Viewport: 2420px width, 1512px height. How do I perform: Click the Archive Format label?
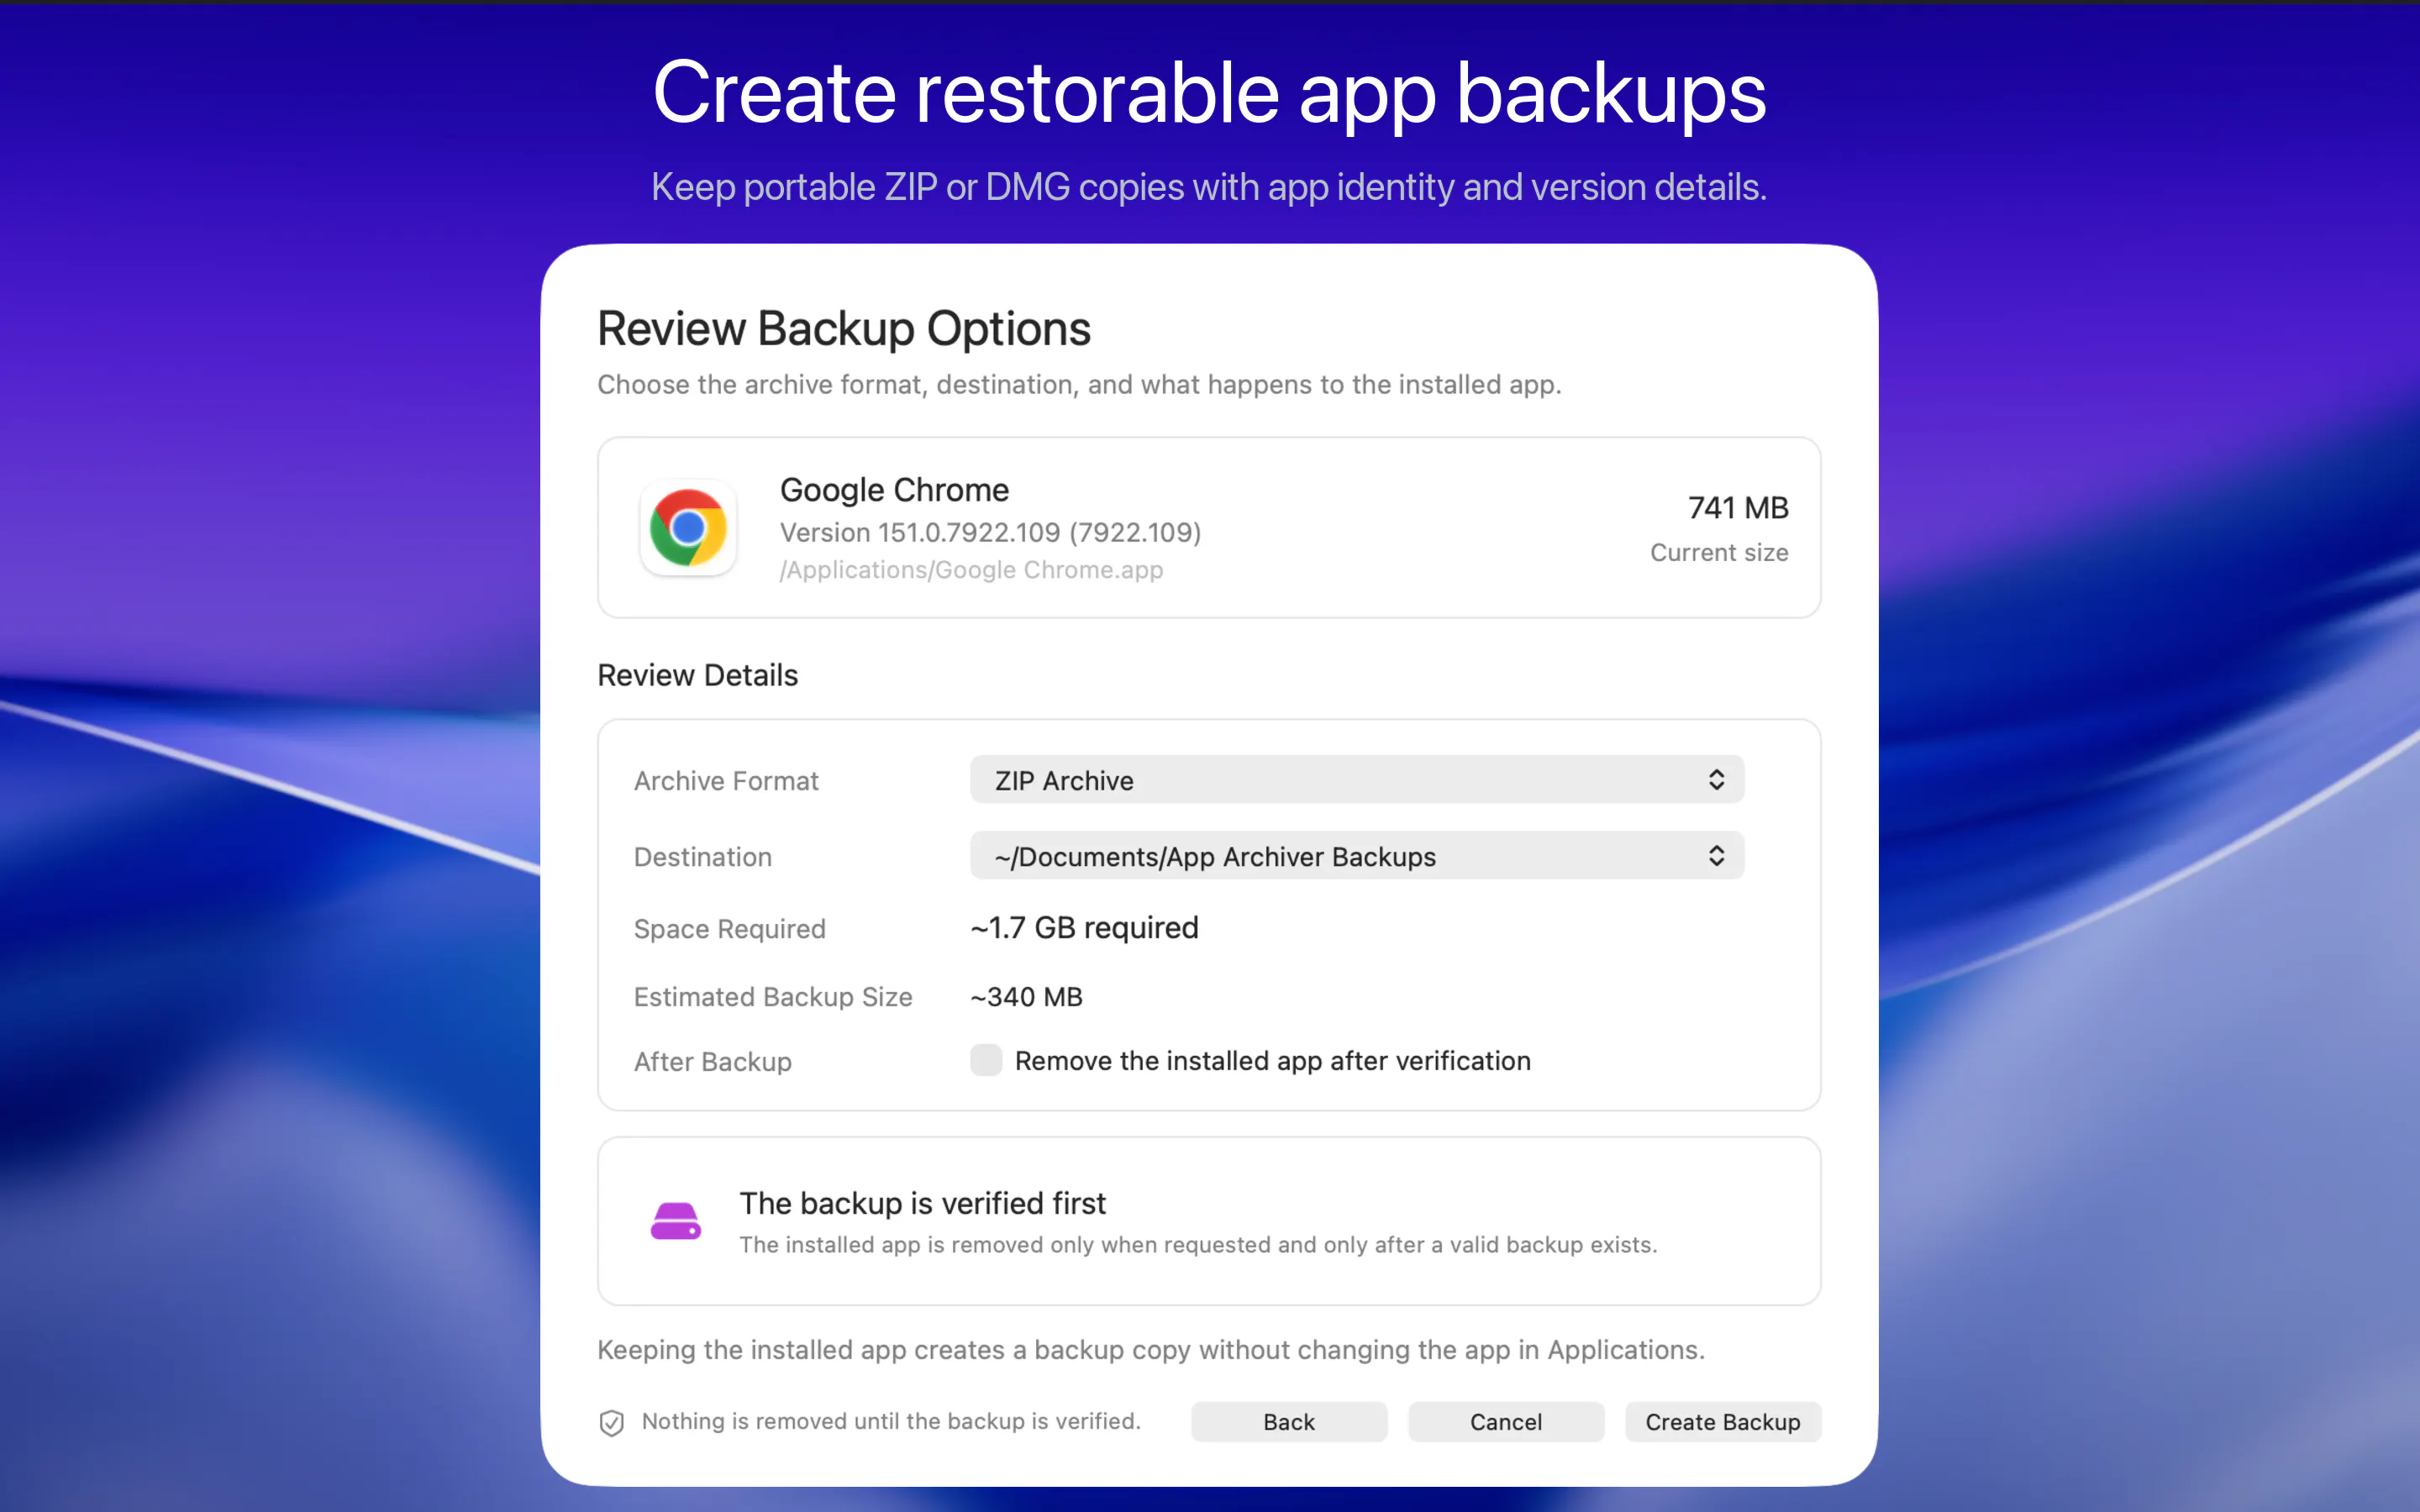click(x=726, y=781)
